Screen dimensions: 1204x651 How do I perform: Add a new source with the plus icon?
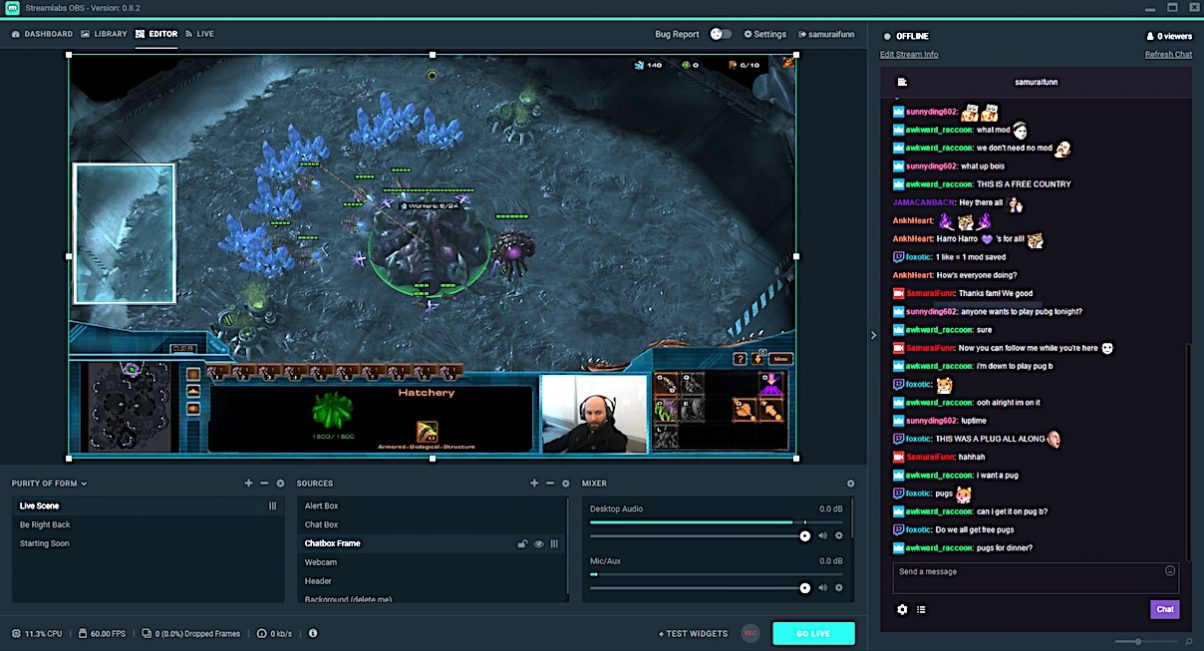tap(534, 483)
